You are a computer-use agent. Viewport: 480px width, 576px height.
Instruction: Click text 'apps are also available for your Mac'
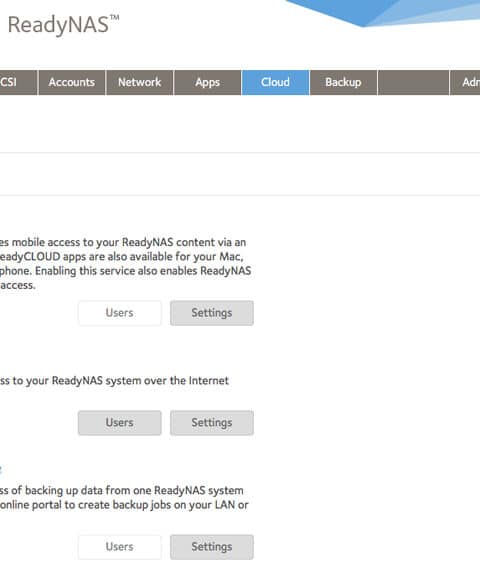click(153, 257)
